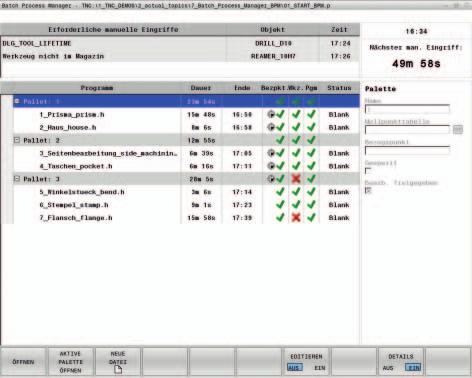Click the Objekt column header
Screen dimensions: 472x378
[x=273, y=30]
